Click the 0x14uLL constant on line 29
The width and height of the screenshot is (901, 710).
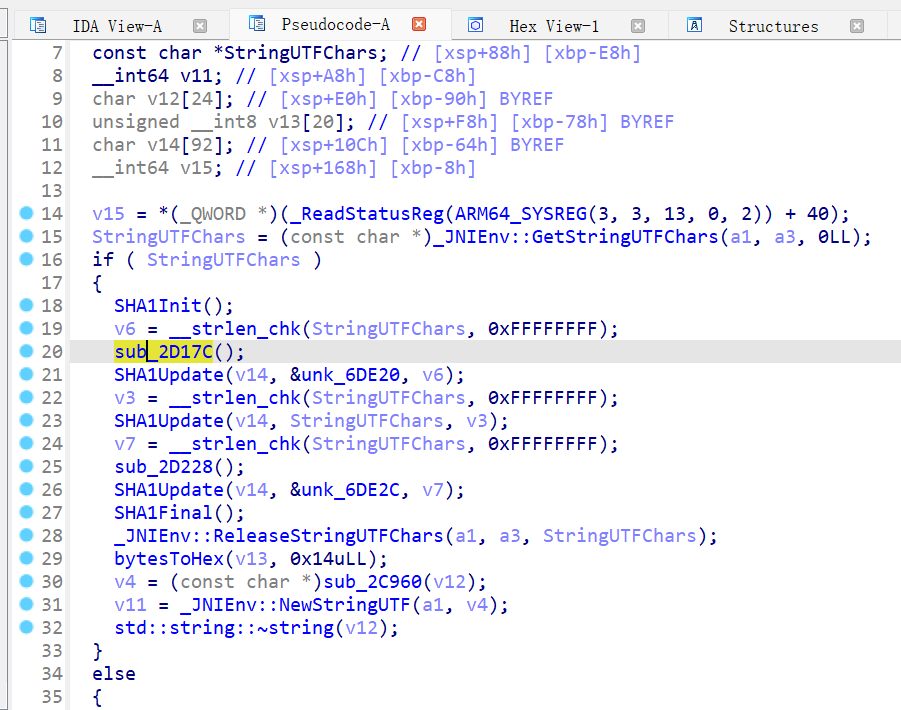pyautogui.click(x=328, y=558)
